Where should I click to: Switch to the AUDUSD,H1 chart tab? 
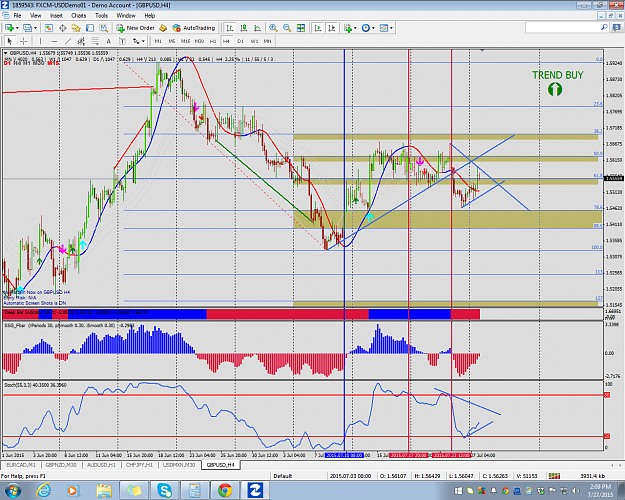[x=101, y=465]
